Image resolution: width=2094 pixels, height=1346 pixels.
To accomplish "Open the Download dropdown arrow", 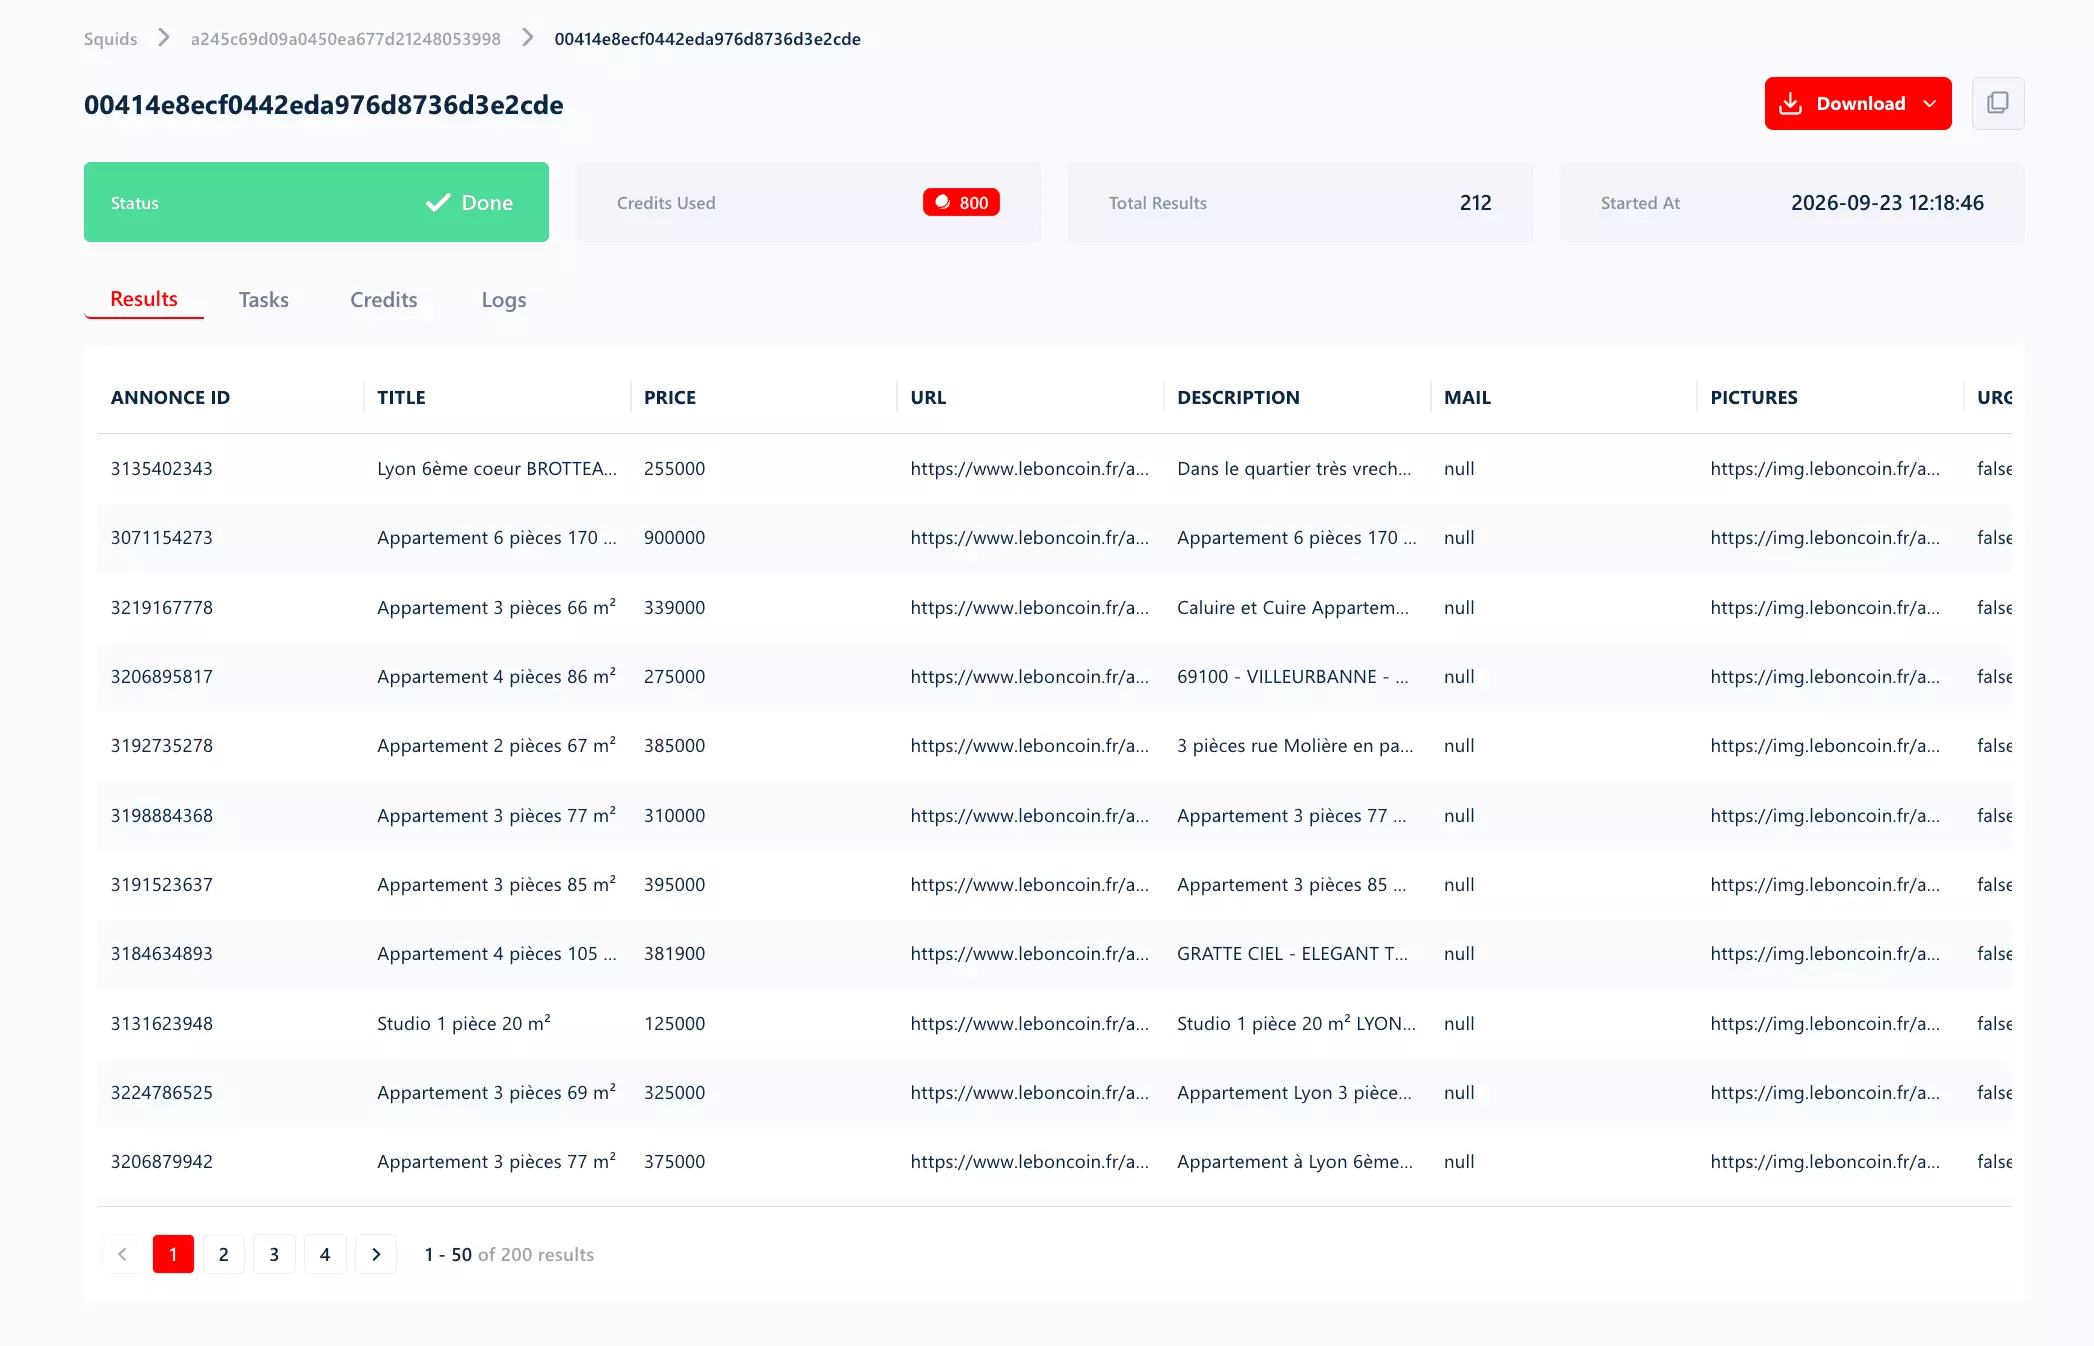I will [1930, 104].
